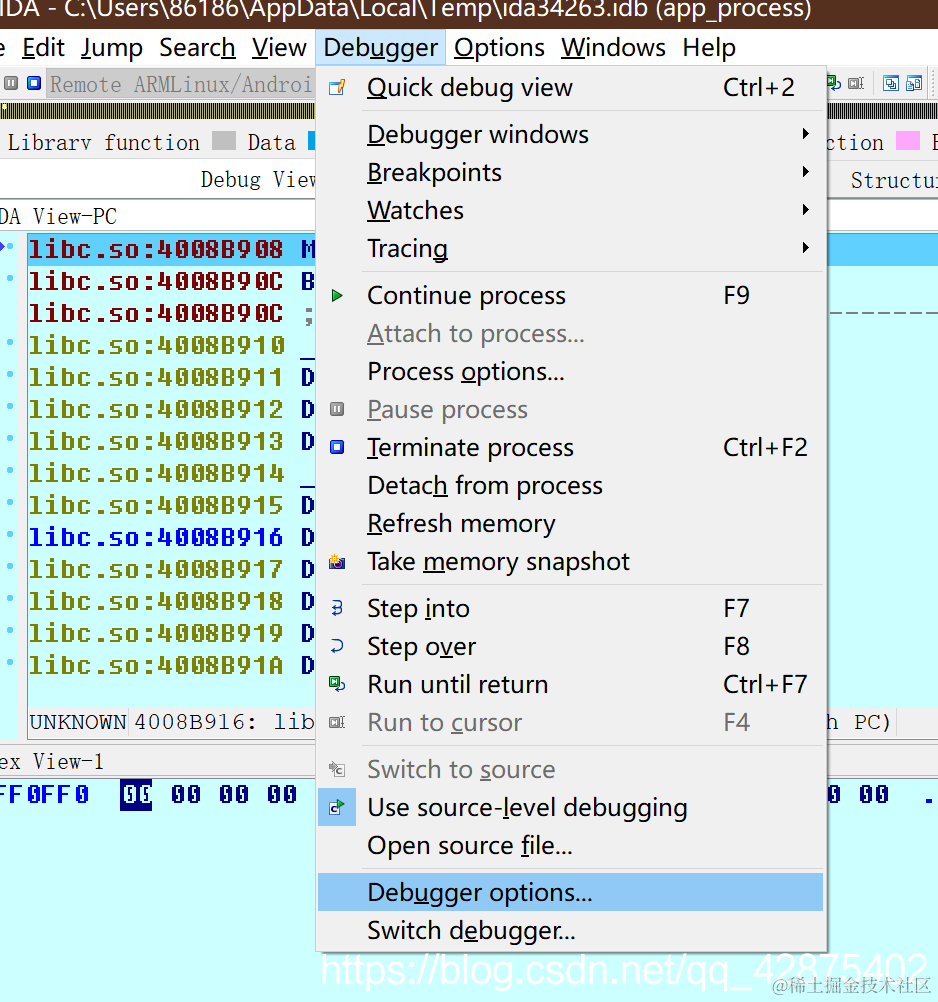
Task: Select Use source-level debugging entry
Action: coord(570,808)
